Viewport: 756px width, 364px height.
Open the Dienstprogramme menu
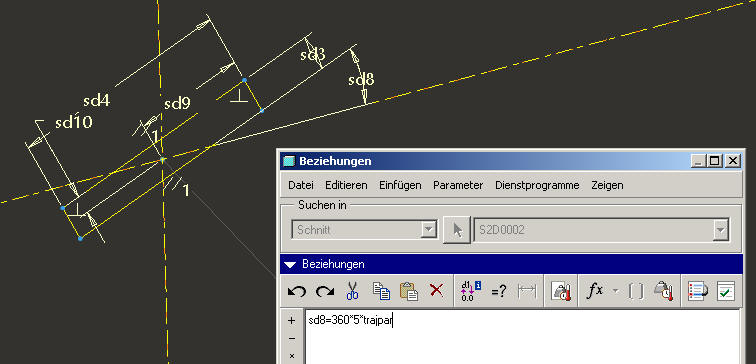point(537,185)
